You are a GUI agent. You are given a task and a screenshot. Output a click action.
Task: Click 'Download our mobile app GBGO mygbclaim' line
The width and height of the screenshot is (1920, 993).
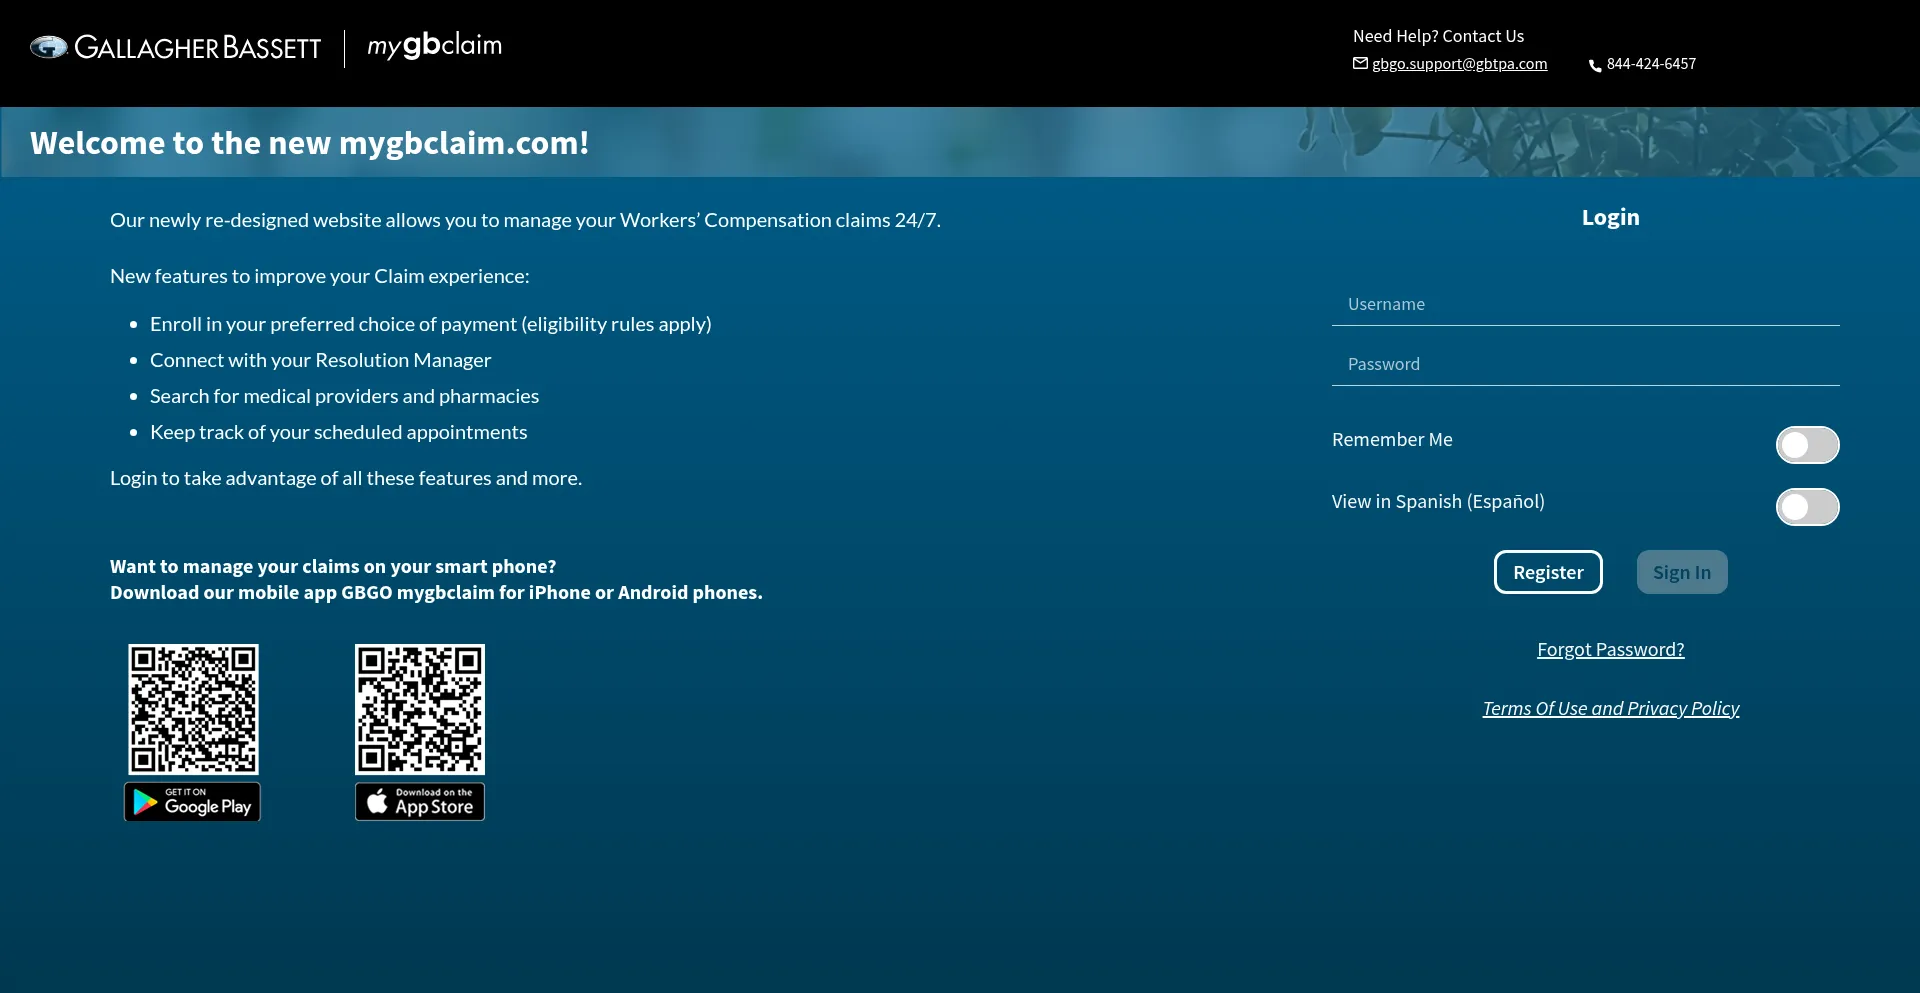436,593
